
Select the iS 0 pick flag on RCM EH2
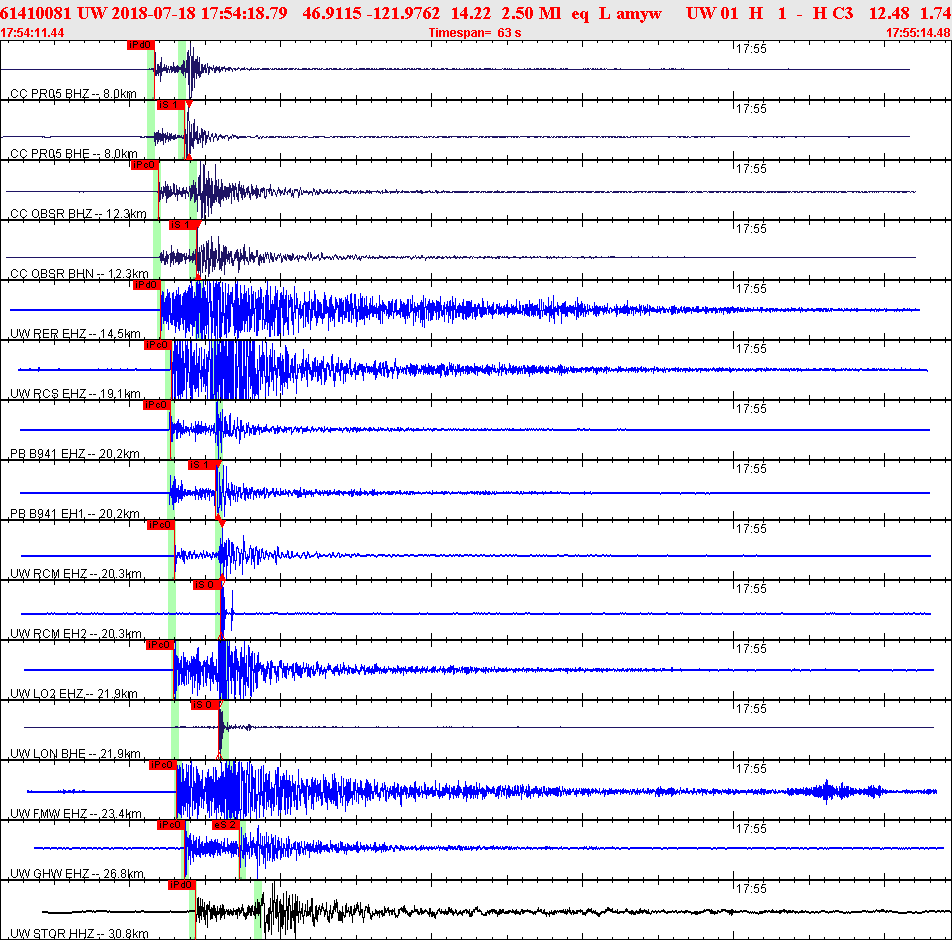click(x=207, y=585)
